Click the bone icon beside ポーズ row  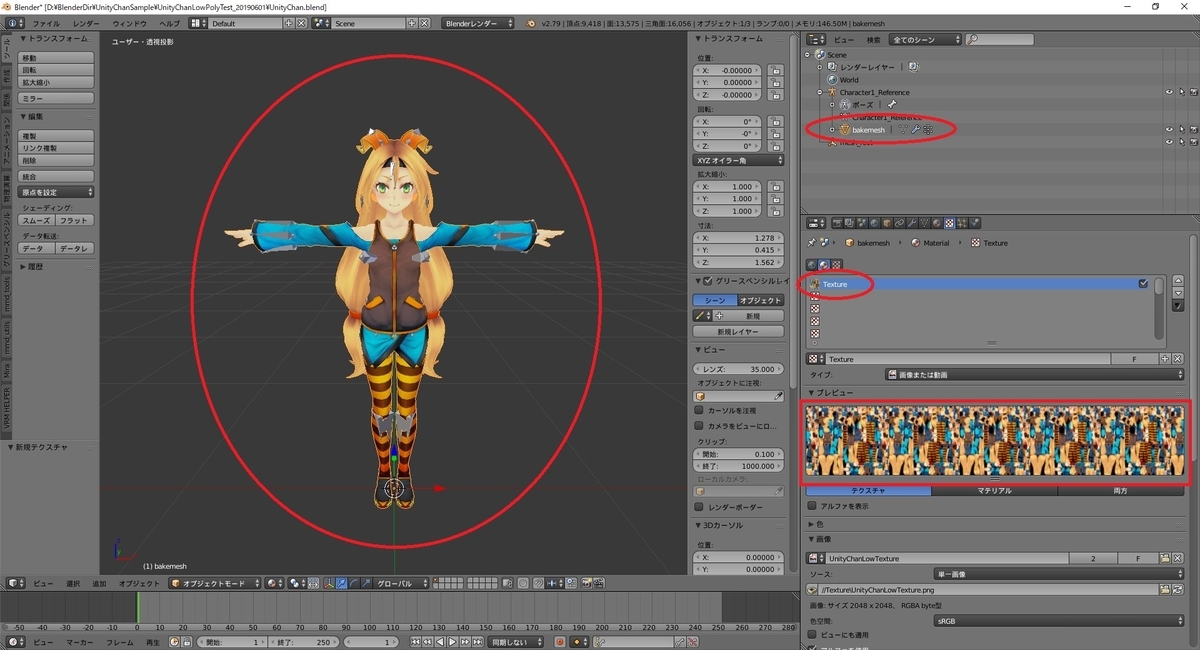pyautogui.click(x=892, y=104)
